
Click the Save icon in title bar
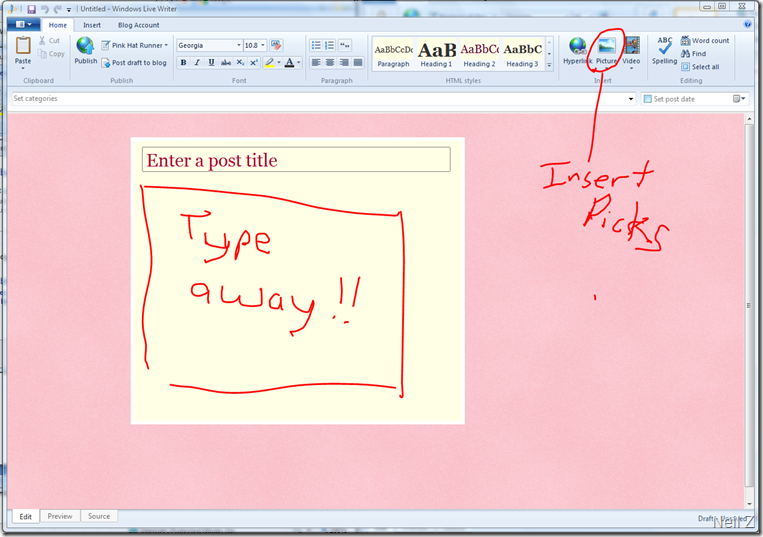(32, 9)
